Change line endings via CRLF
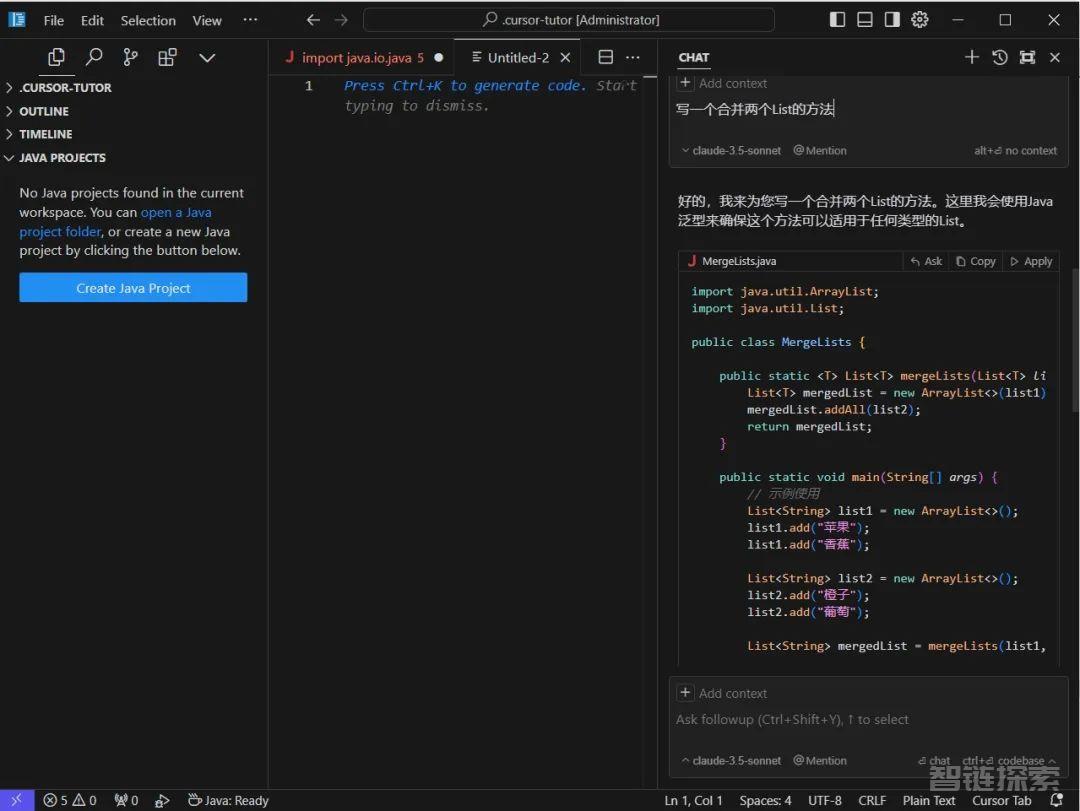The width and height of the screenshot is (1080, 811). pyautogui.click(x=872, y=800)
